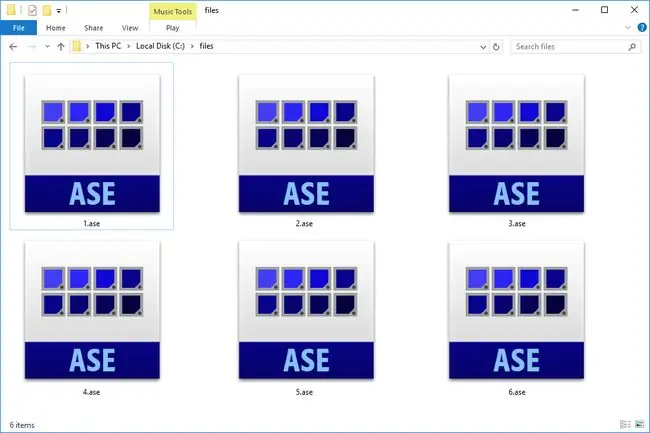Go back with the Back arrow

(x=13, y=46)
